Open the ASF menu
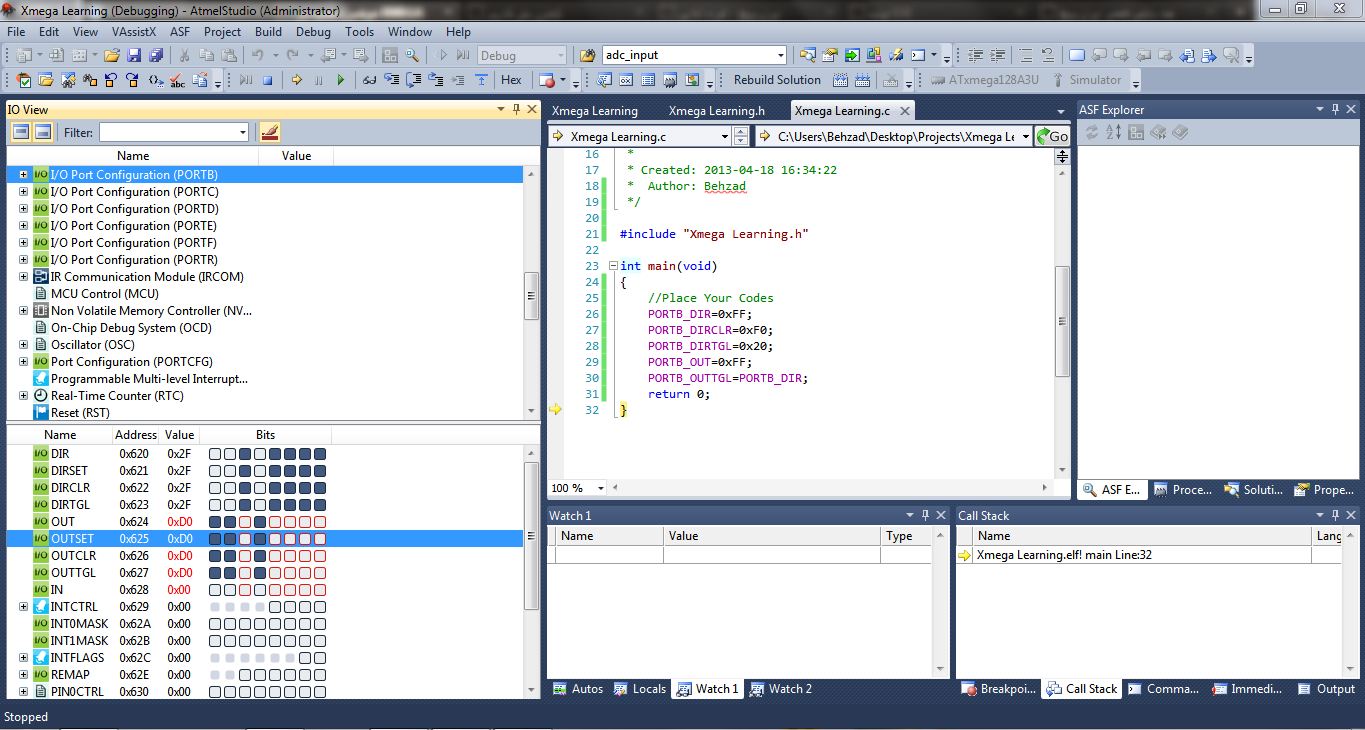The height and width of the screenshot is (730, 1365). tap(180, 32)
